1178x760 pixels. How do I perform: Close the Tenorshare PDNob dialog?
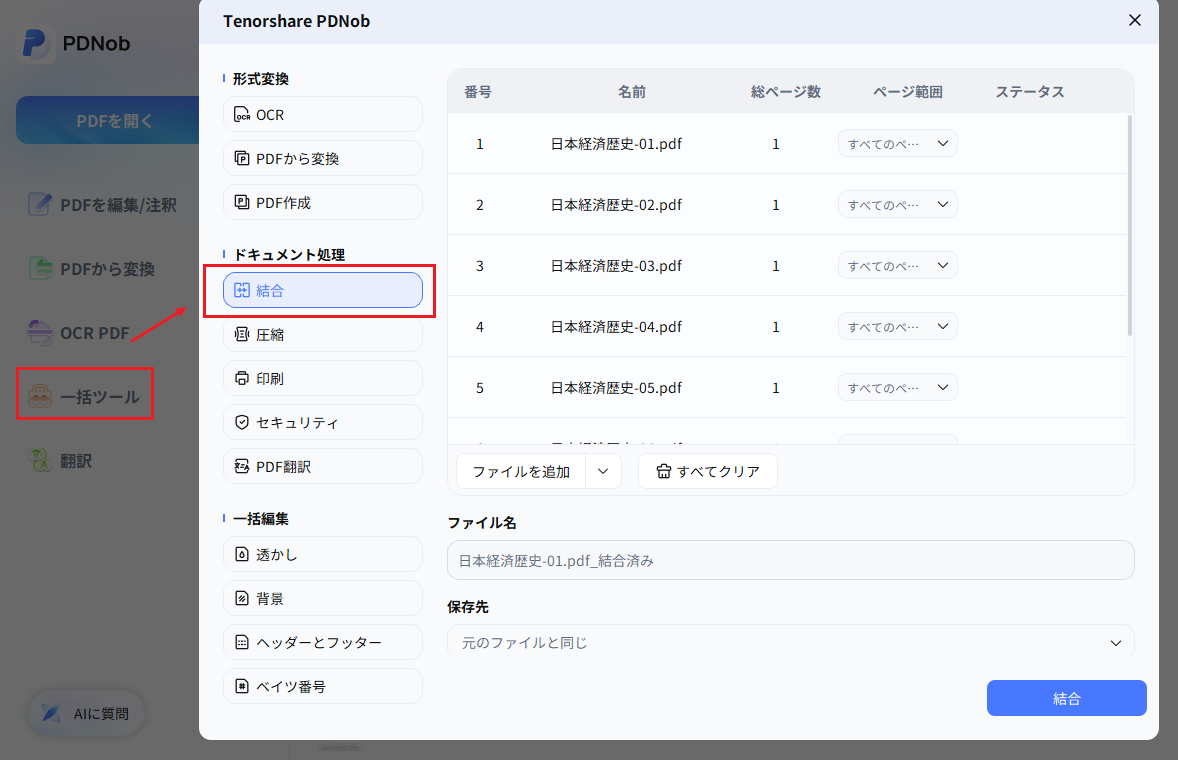pyautogui.click(x=1134, y=20)
